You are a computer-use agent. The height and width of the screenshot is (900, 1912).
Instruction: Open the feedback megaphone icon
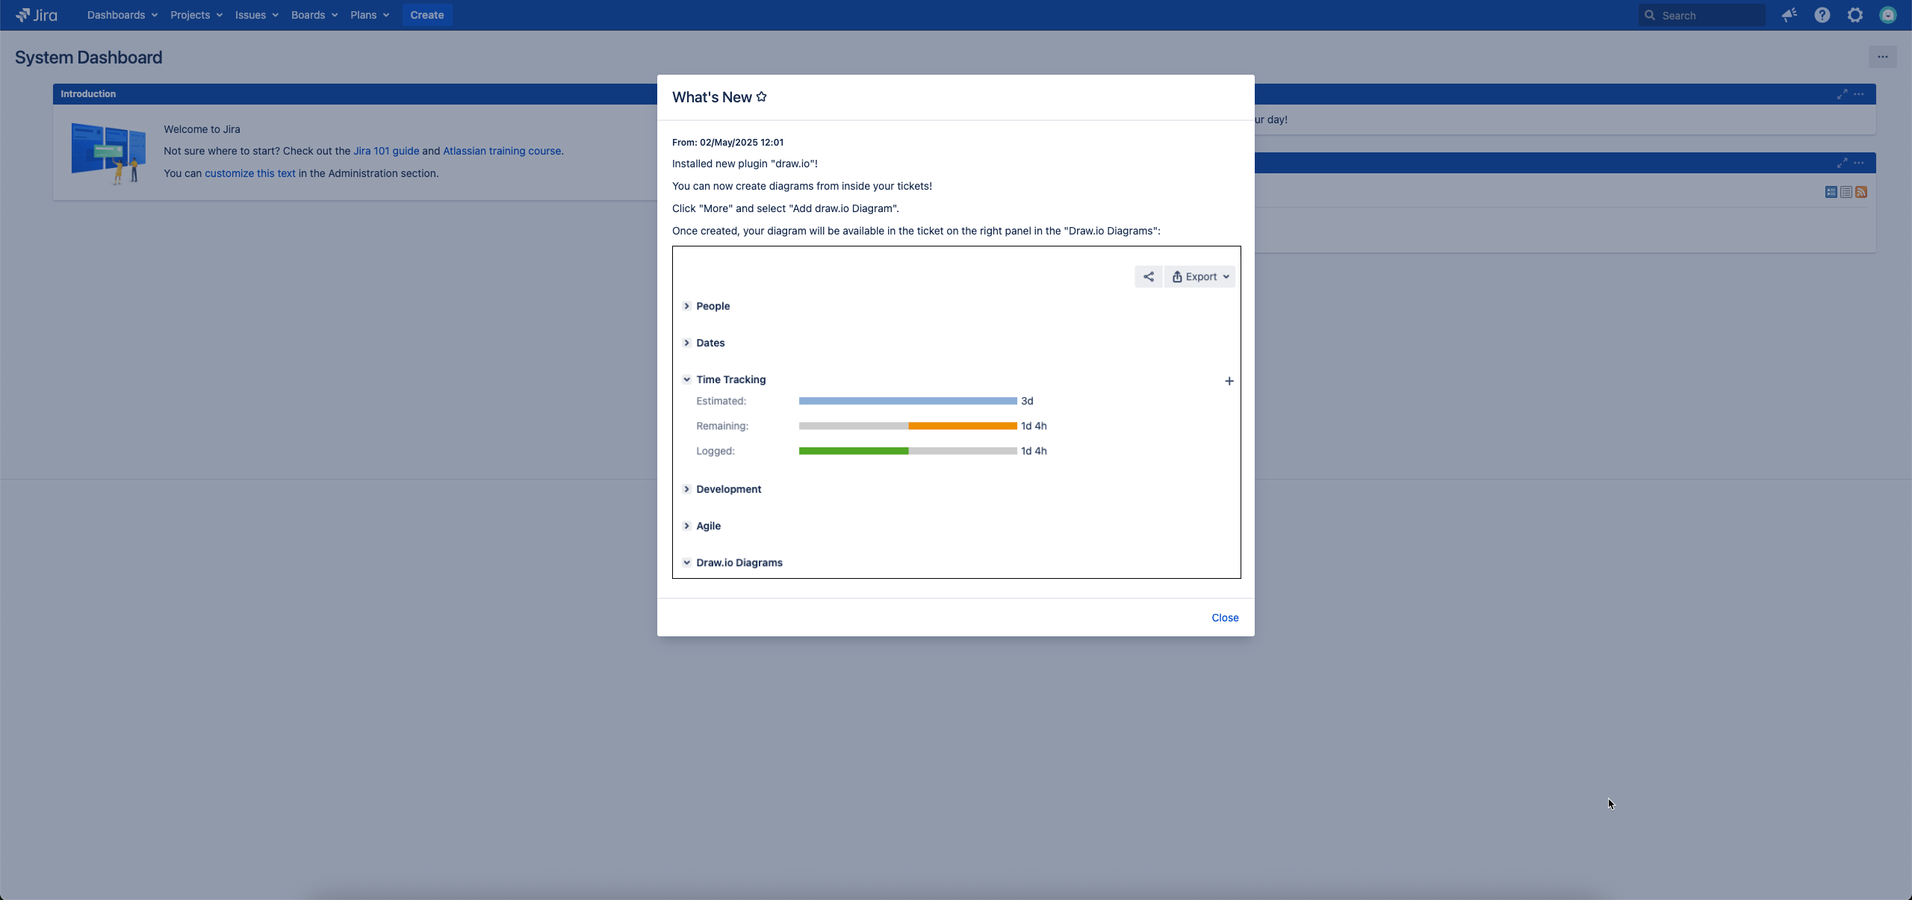(1789, 15)
